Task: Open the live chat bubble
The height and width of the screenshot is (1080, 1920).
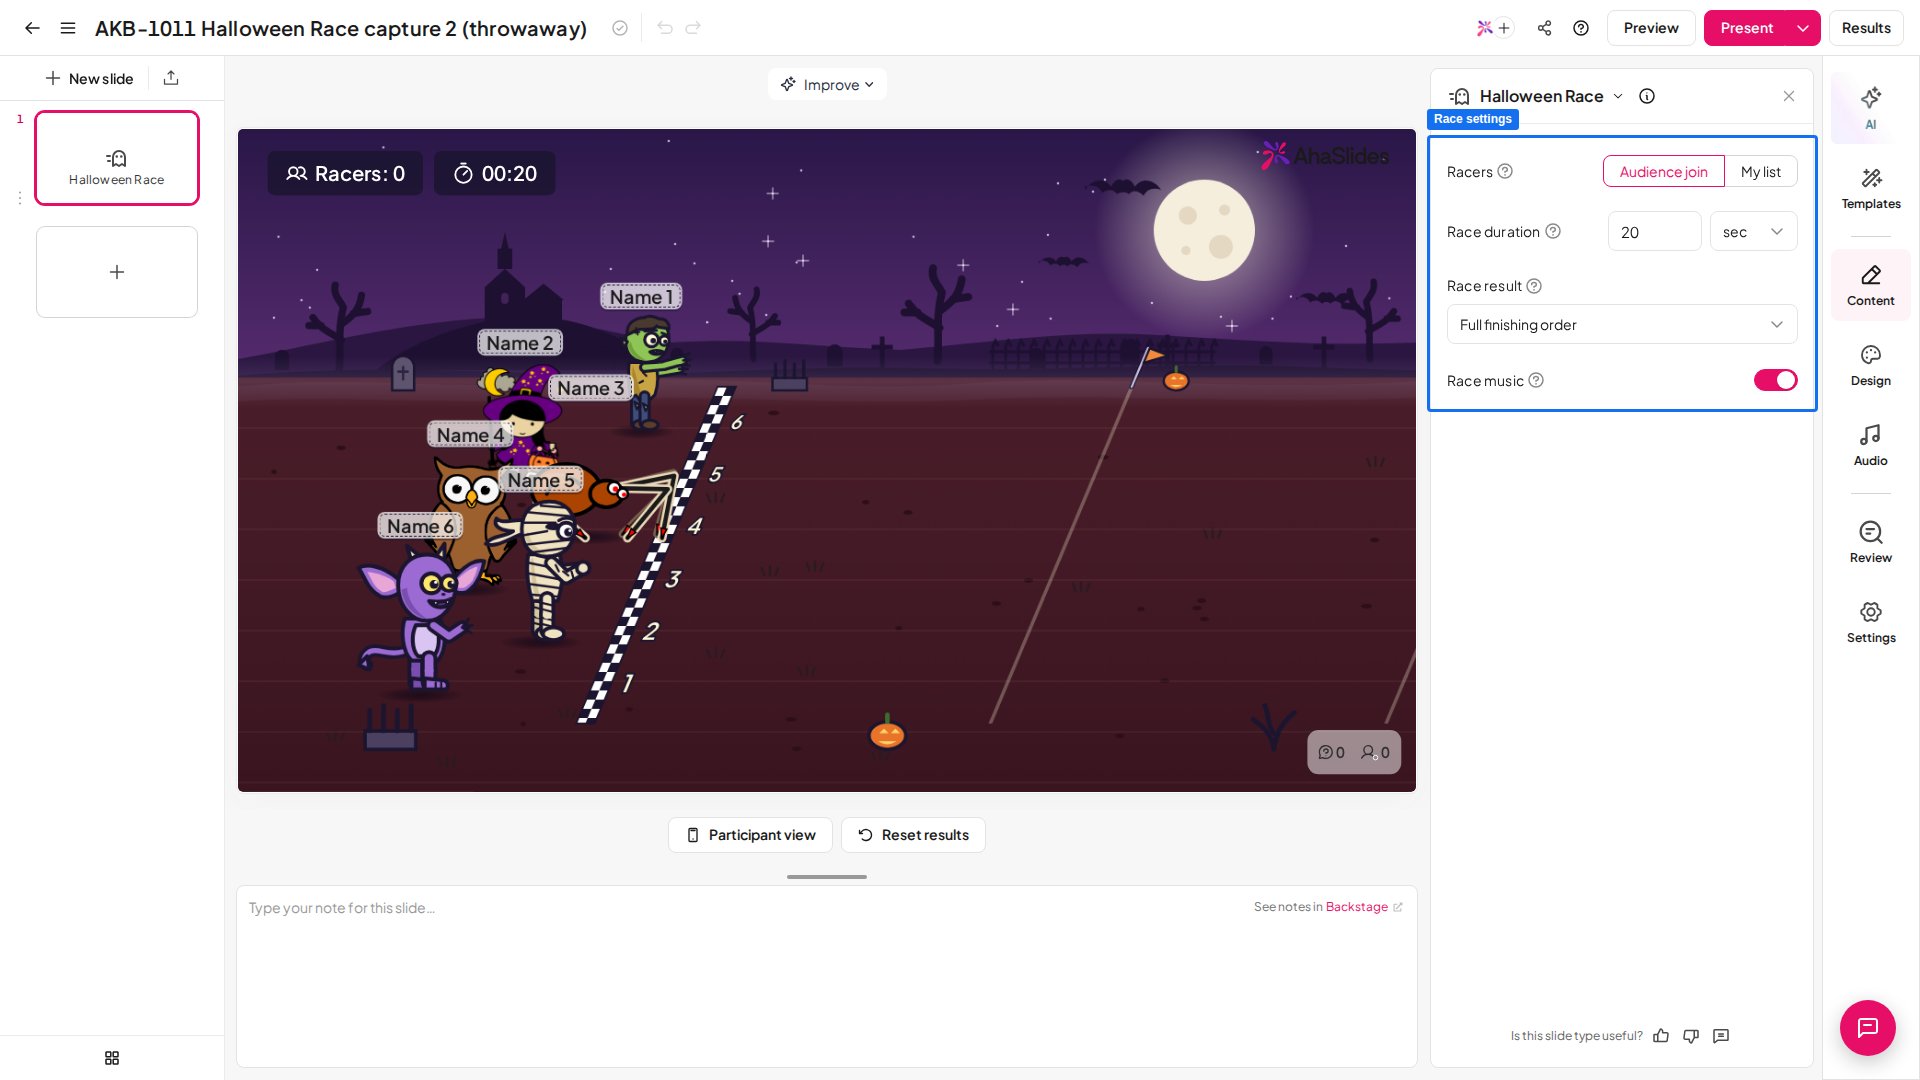Action: click(1868, 1028)
